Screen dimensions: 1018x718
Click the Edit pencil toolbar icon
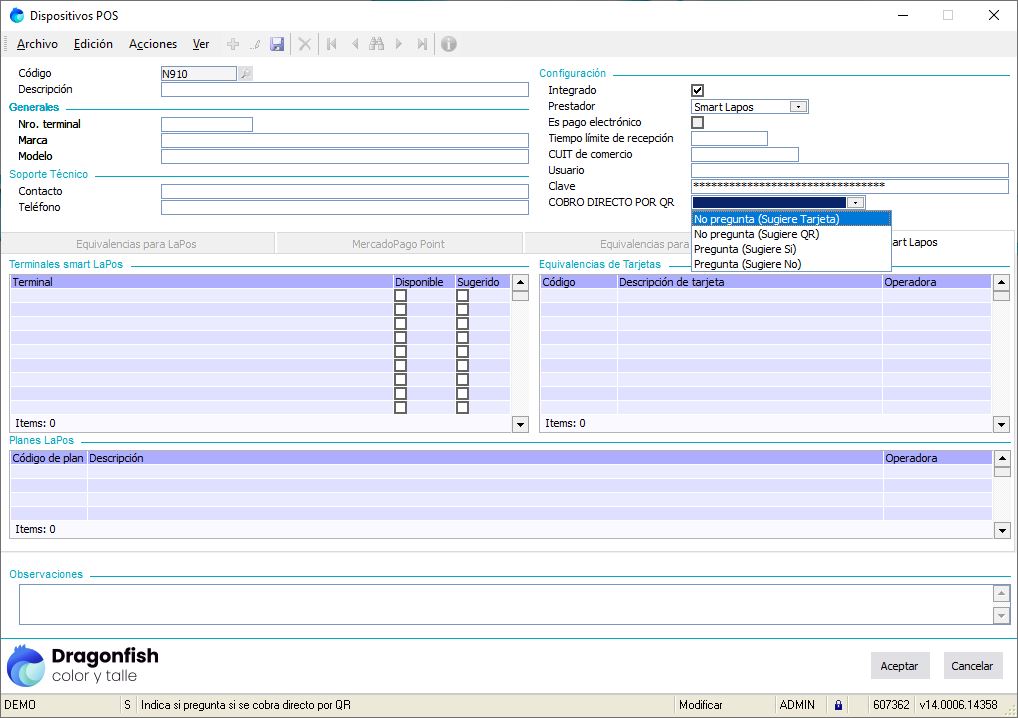(x=256, y=44)
